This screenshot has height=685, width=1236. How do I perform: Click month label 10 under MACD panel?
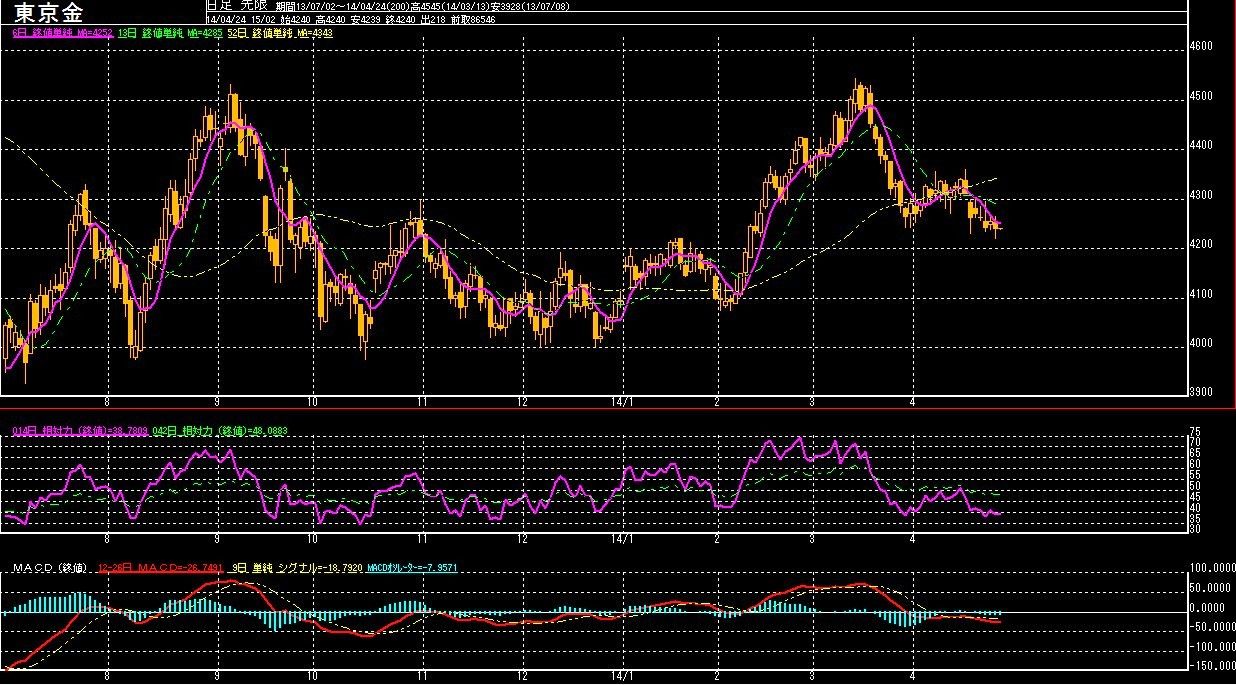coord(313,674)
